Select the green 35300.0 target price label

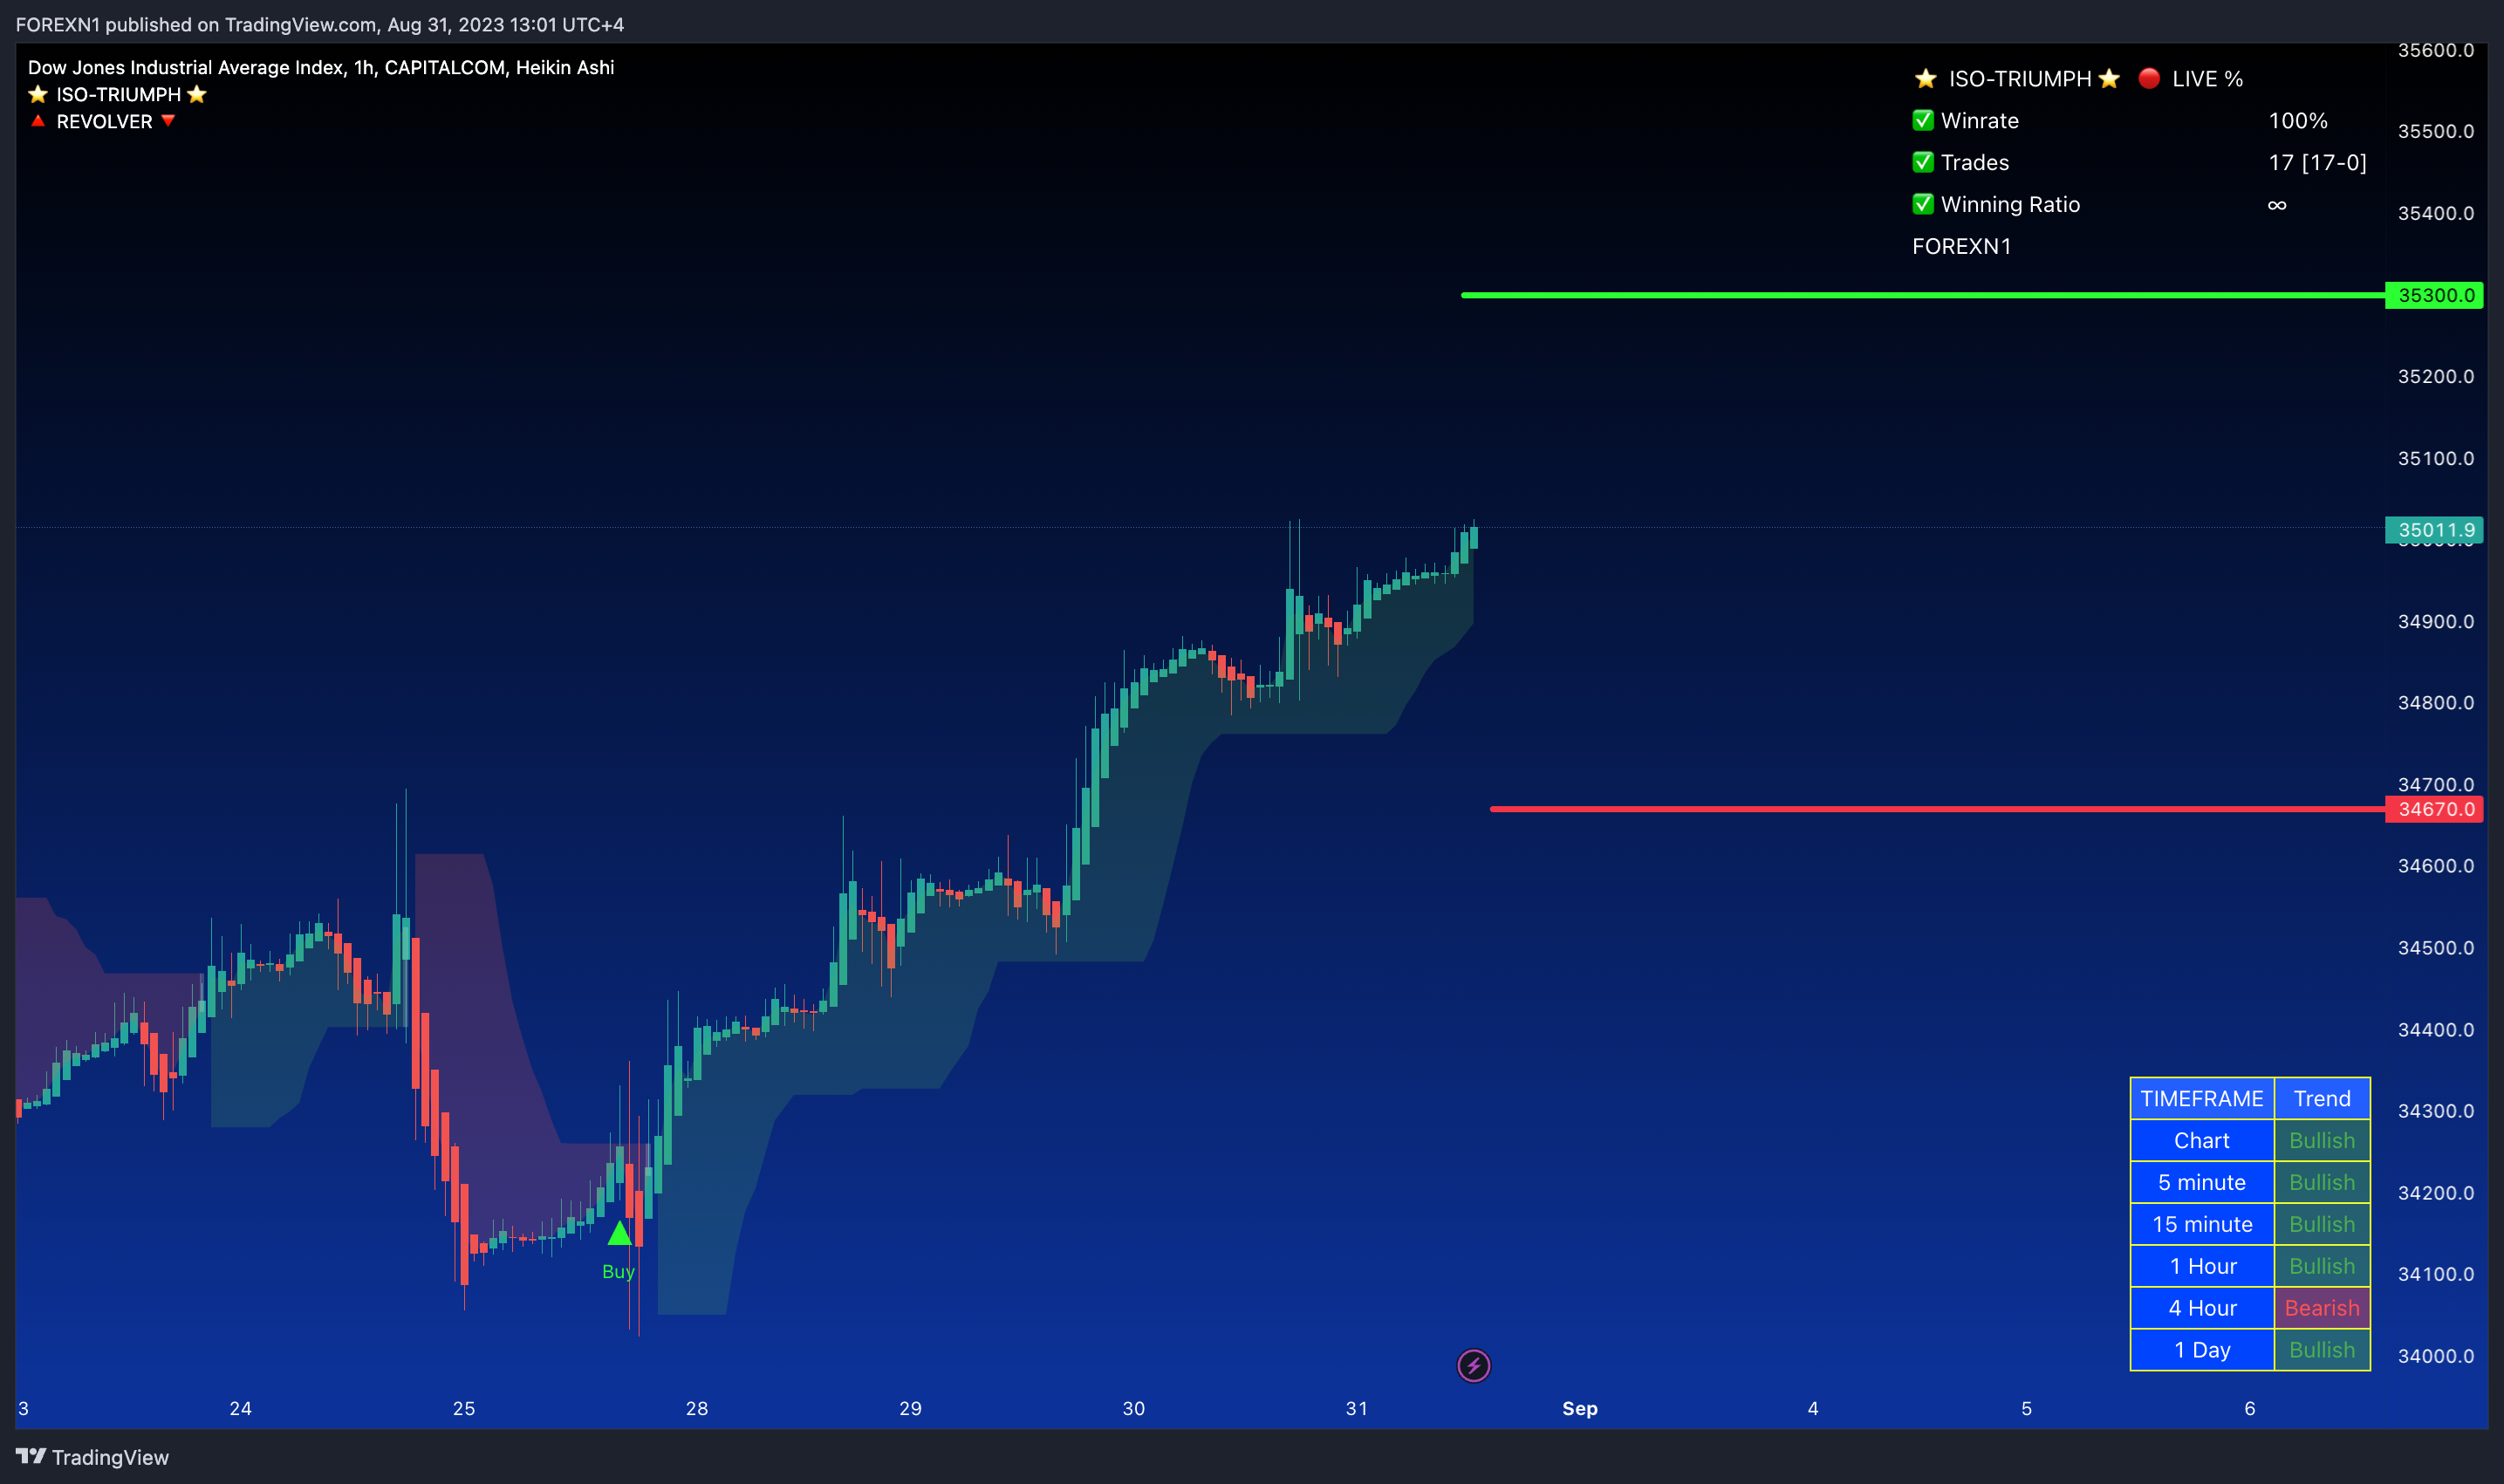click(2435, 295)
